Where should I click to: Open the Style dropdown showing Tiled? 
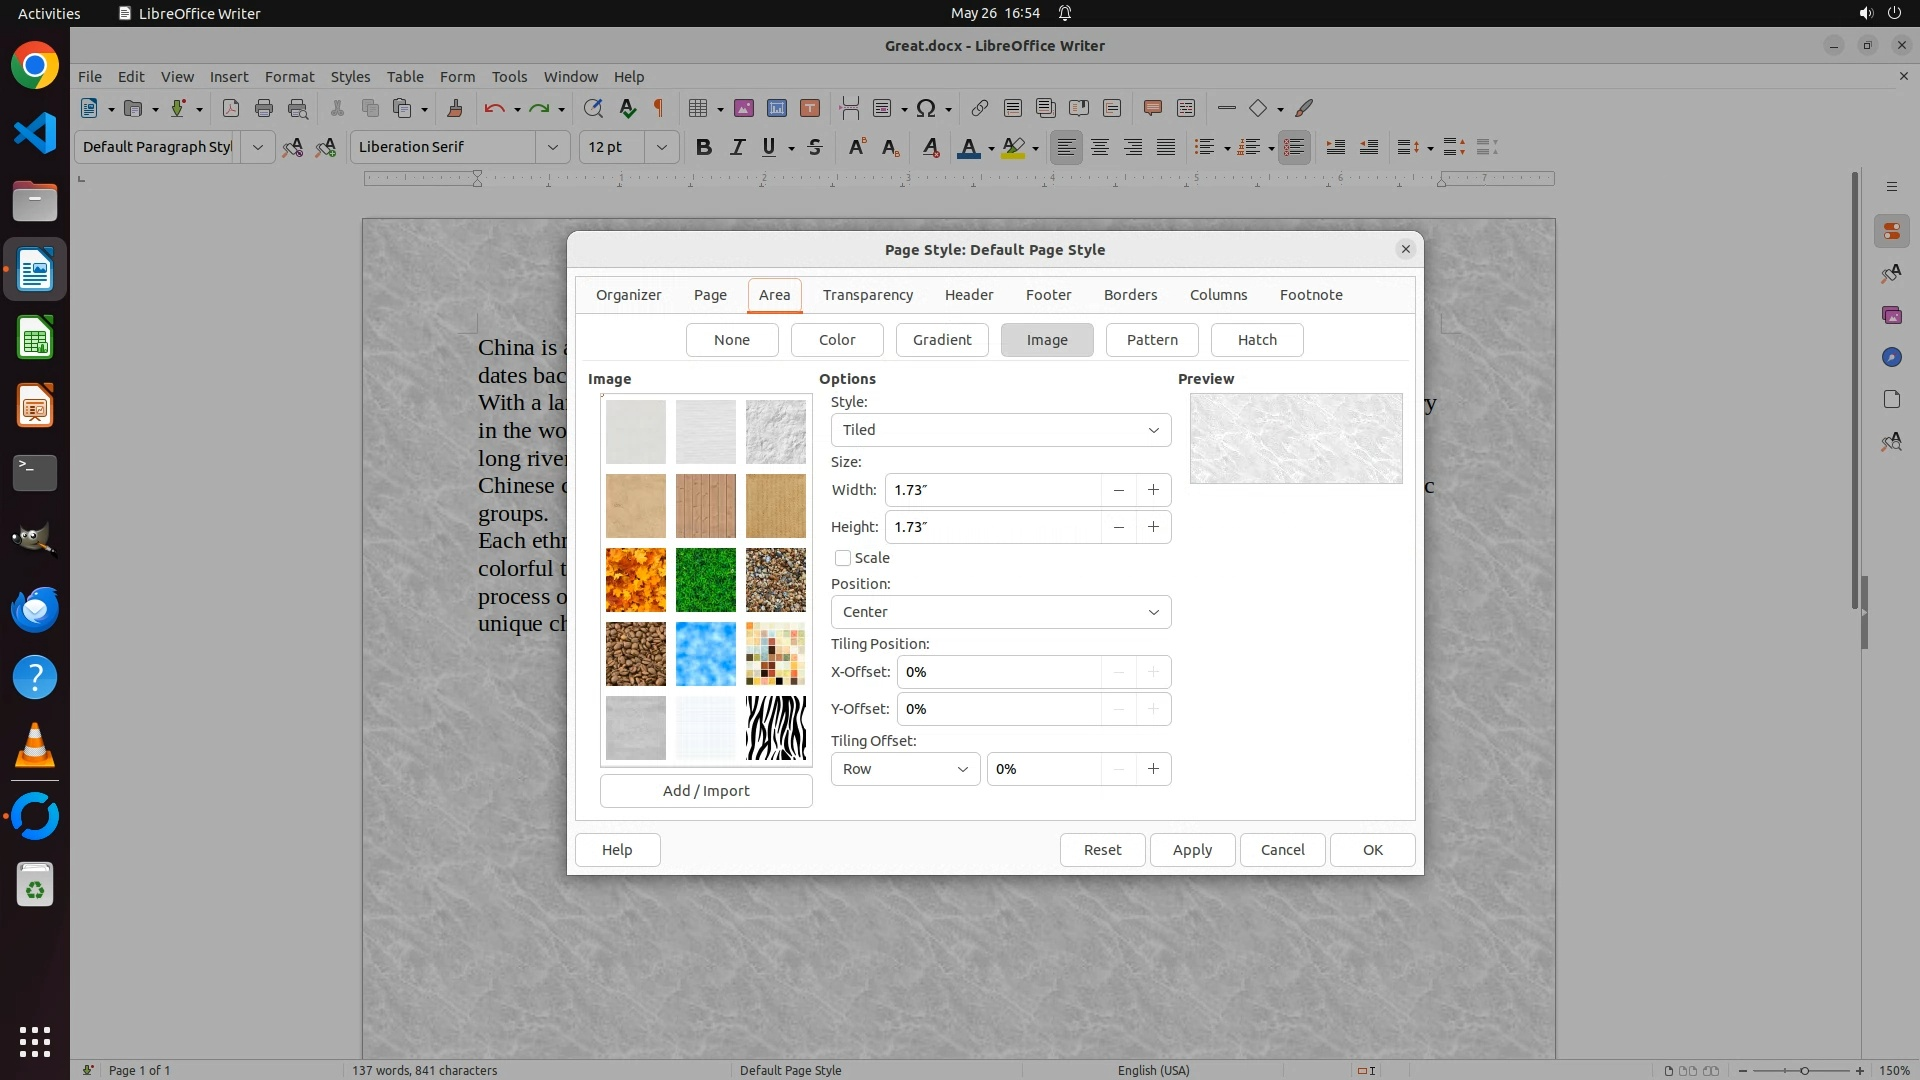pos(1000,430)
